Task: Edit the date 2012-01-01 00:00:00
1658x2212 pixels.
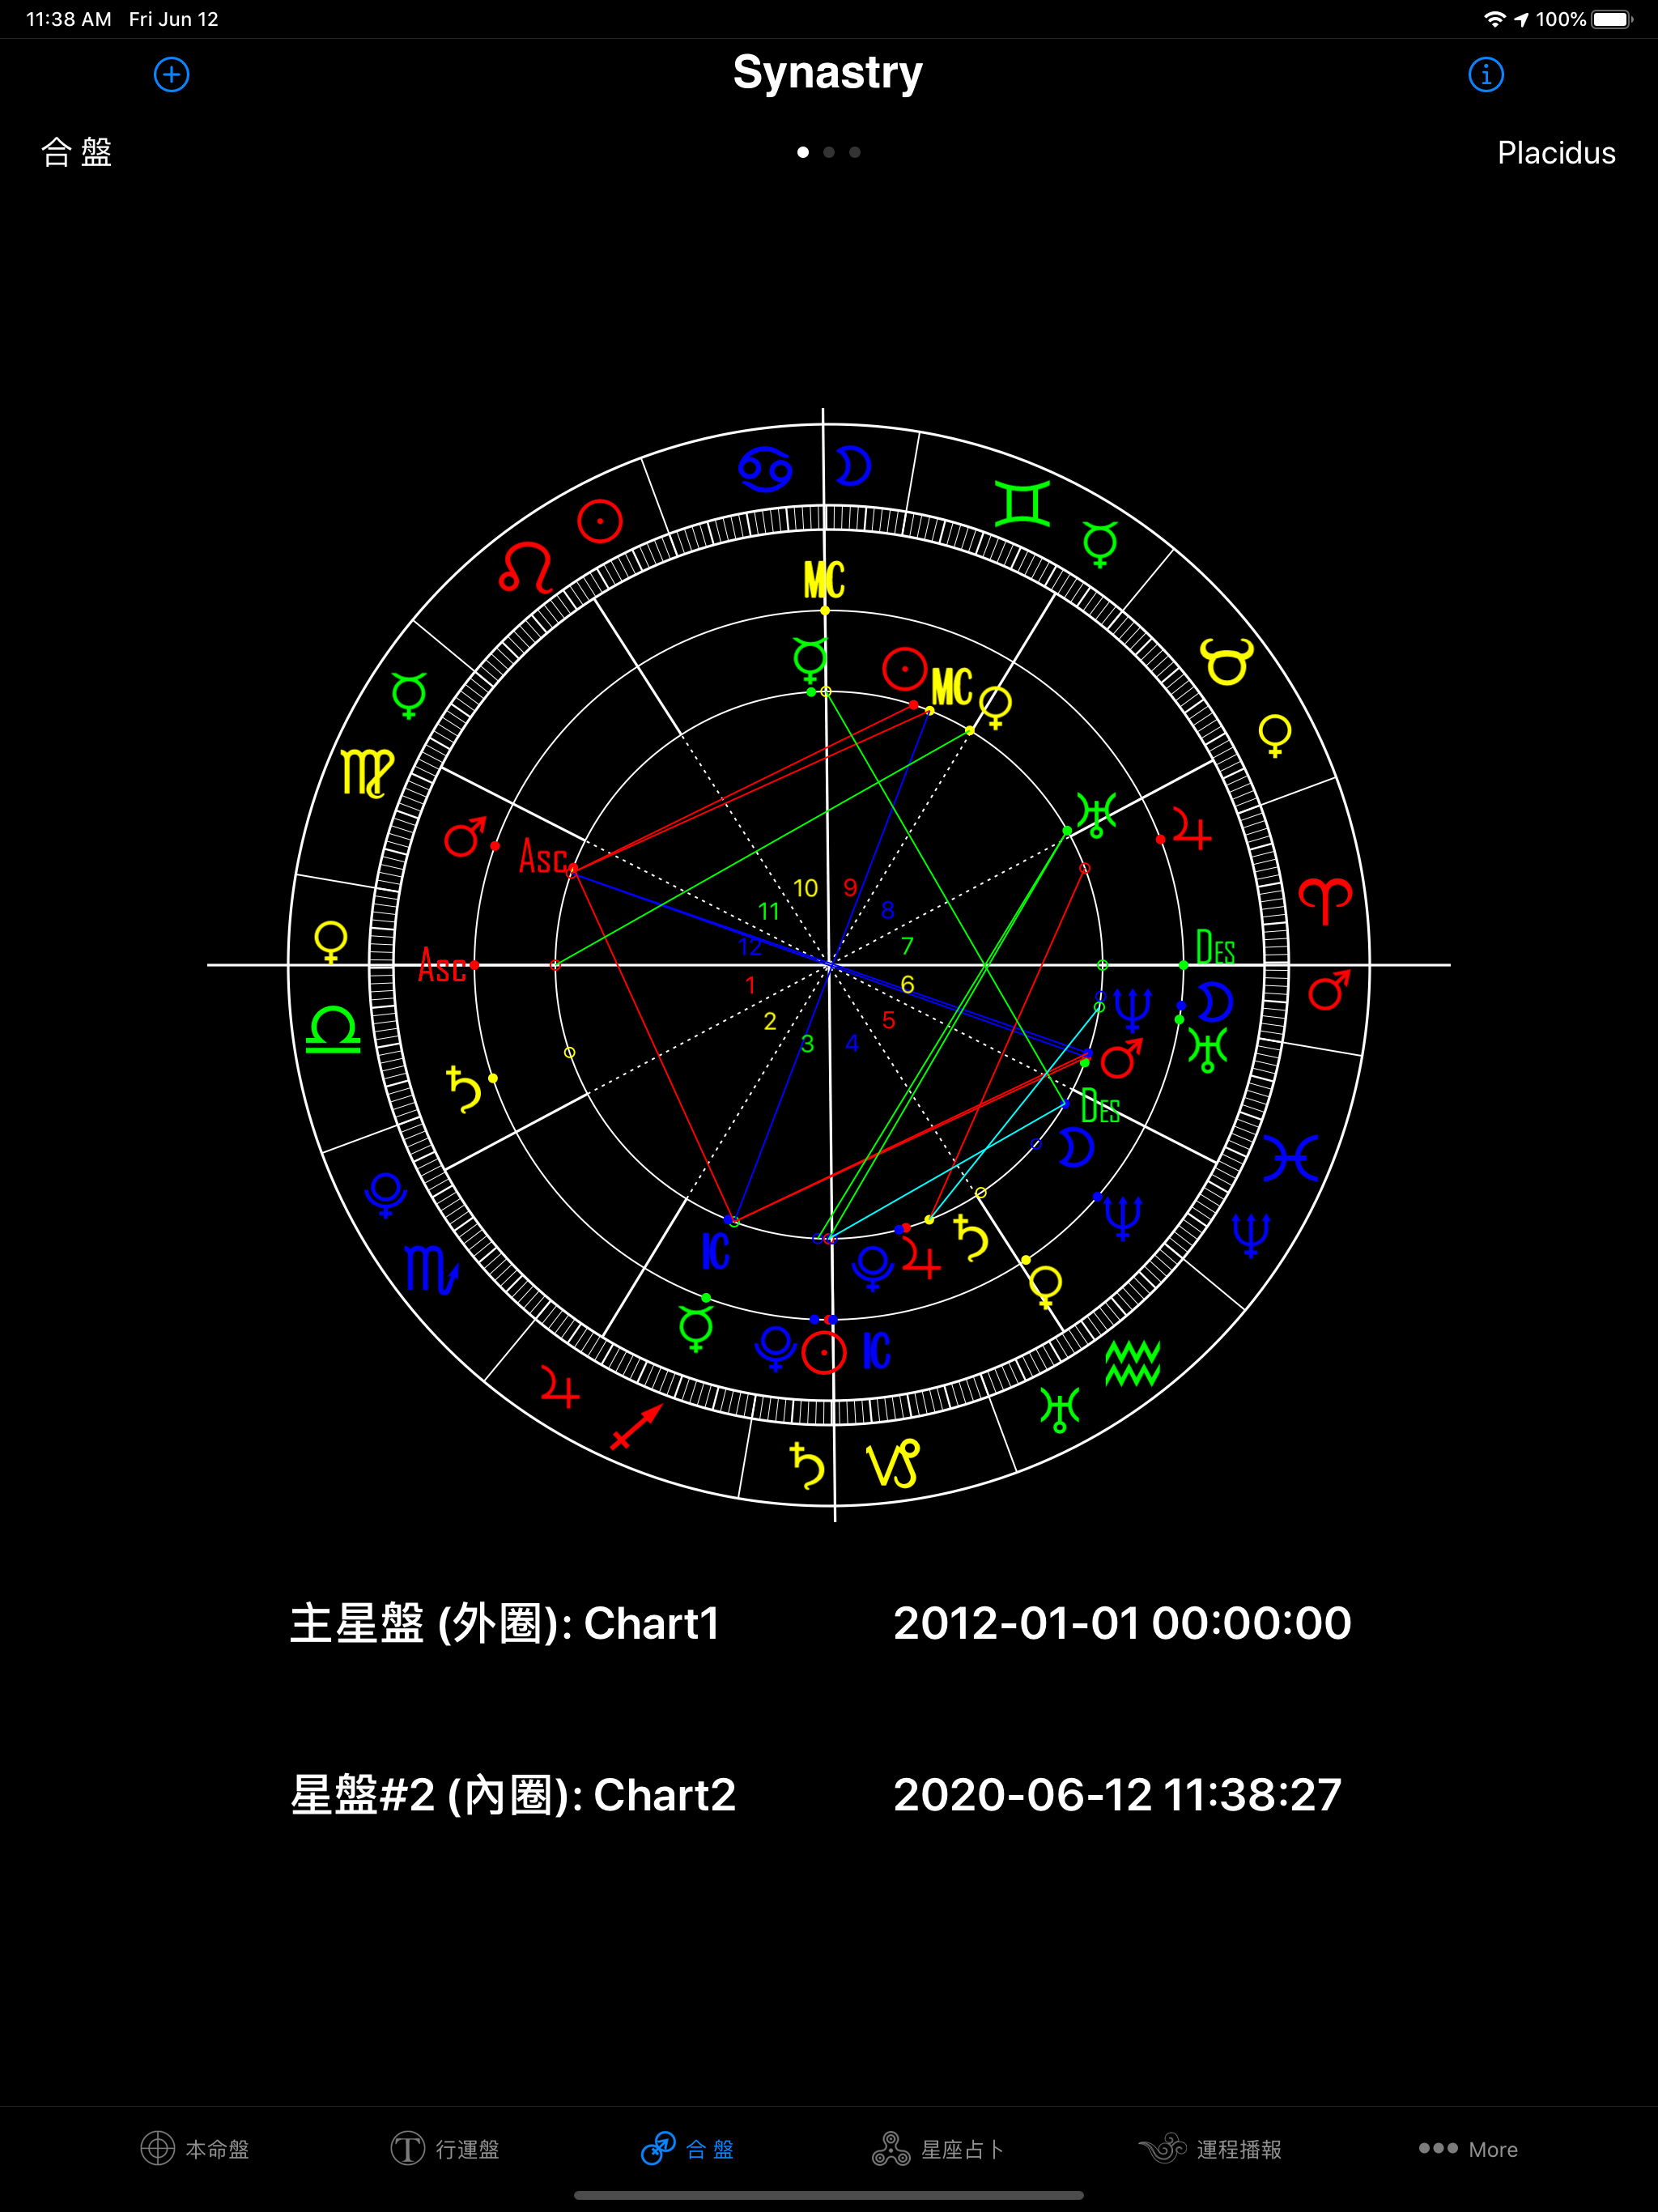Action: coord(1122,1623)
